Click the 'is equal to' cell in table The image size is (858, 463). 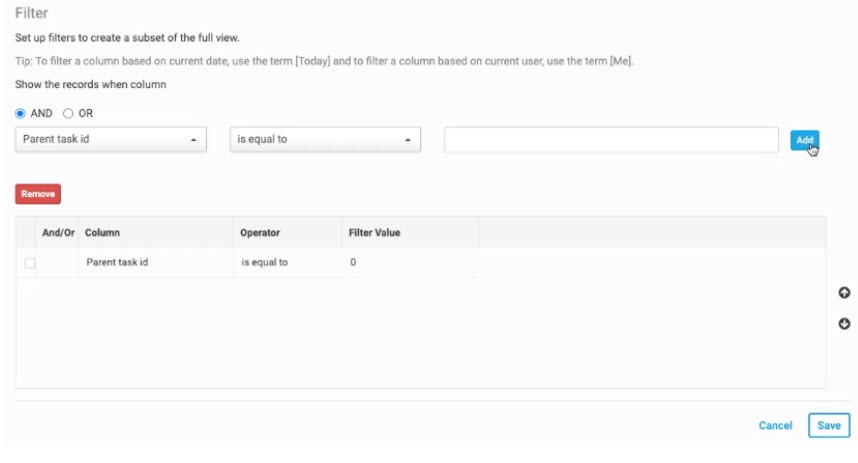pos(264,263)
